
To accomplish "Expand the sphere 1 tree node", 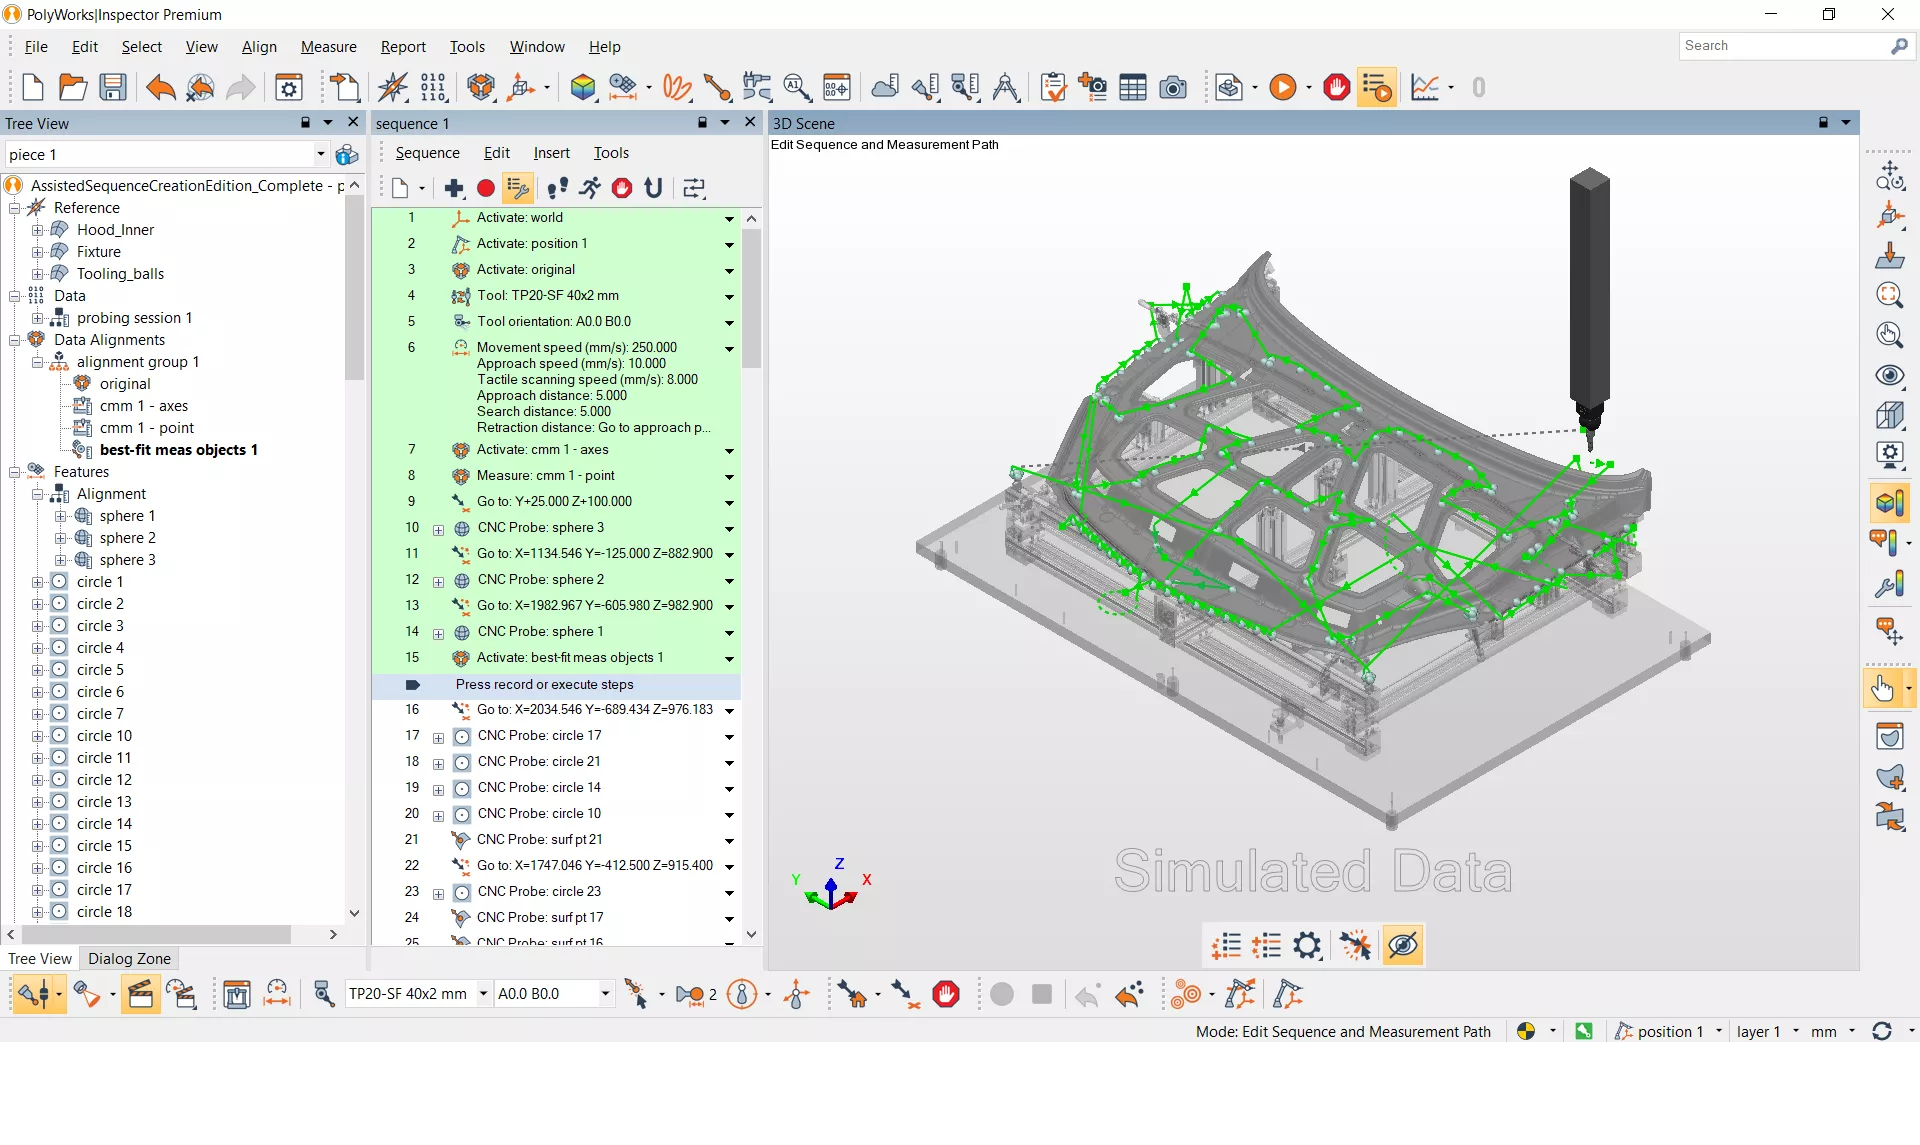I will click(60, 516).
